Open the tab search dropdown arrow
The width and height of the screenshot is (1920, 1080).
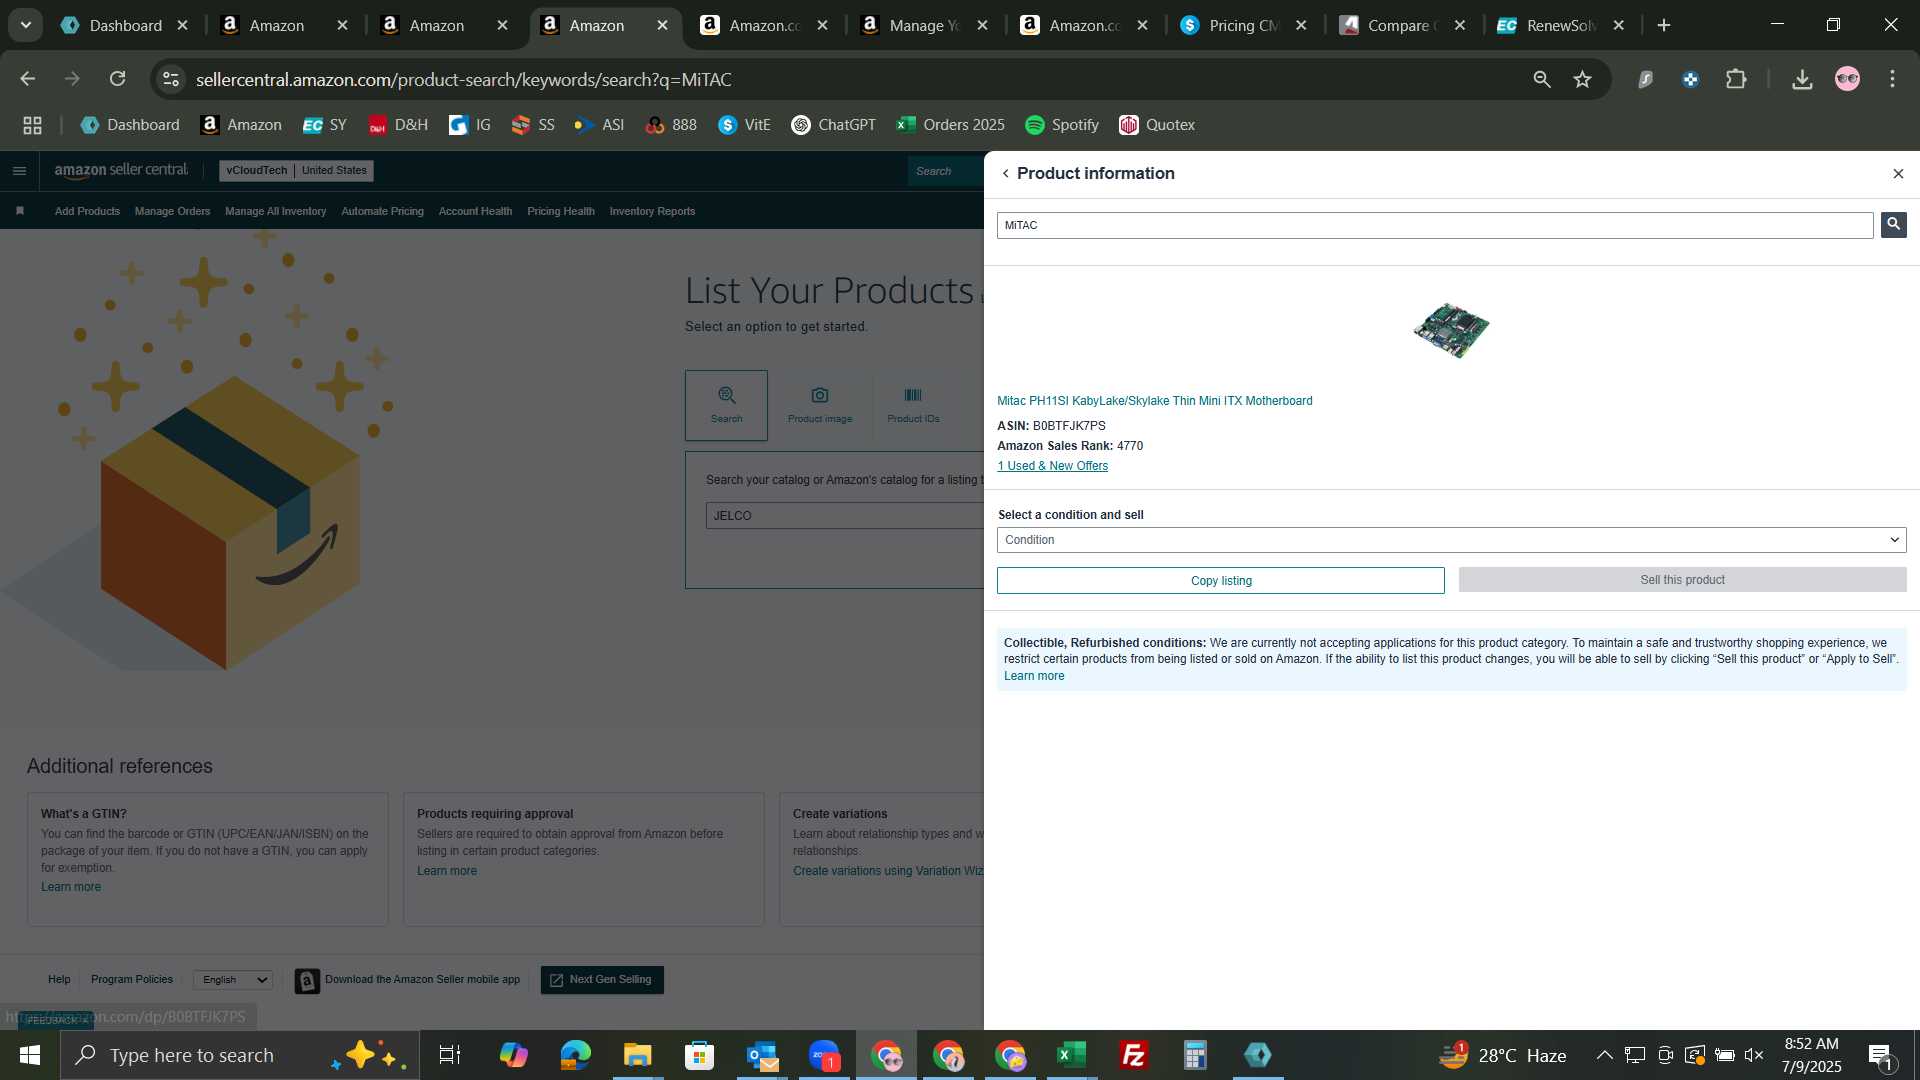pyautogui.click(x=26, y=25)
